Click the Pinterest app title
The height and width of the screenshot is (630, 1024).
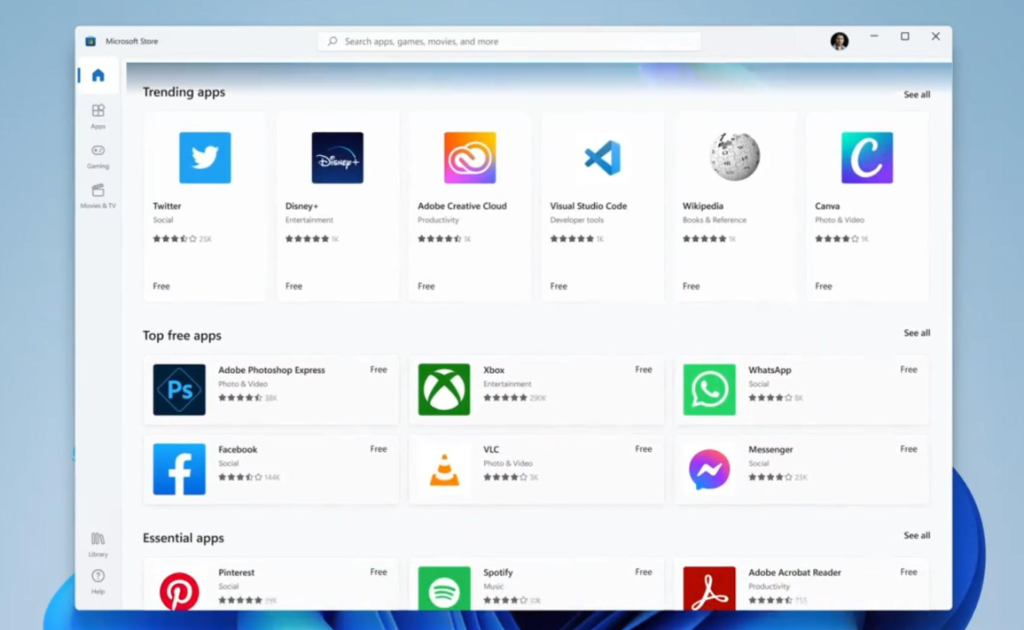coord(236,573)
